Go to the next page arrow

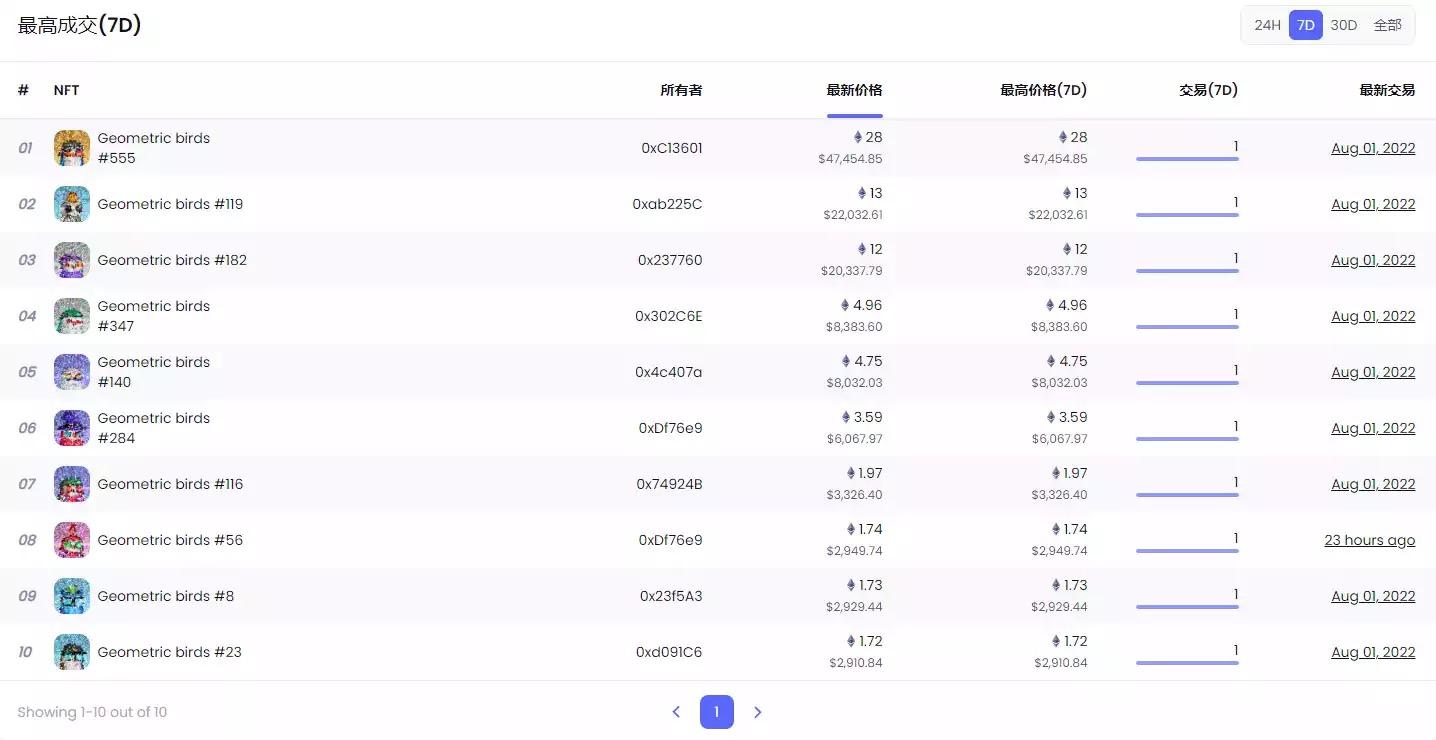point(757,712)
